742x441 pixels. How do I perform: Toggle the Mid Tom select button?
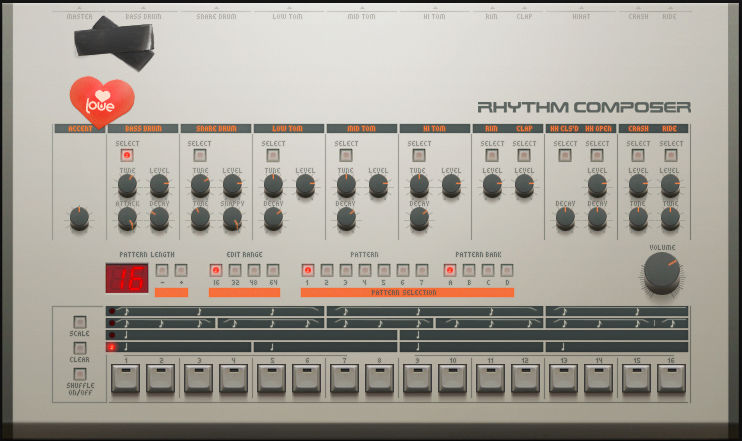coord(346,155)
